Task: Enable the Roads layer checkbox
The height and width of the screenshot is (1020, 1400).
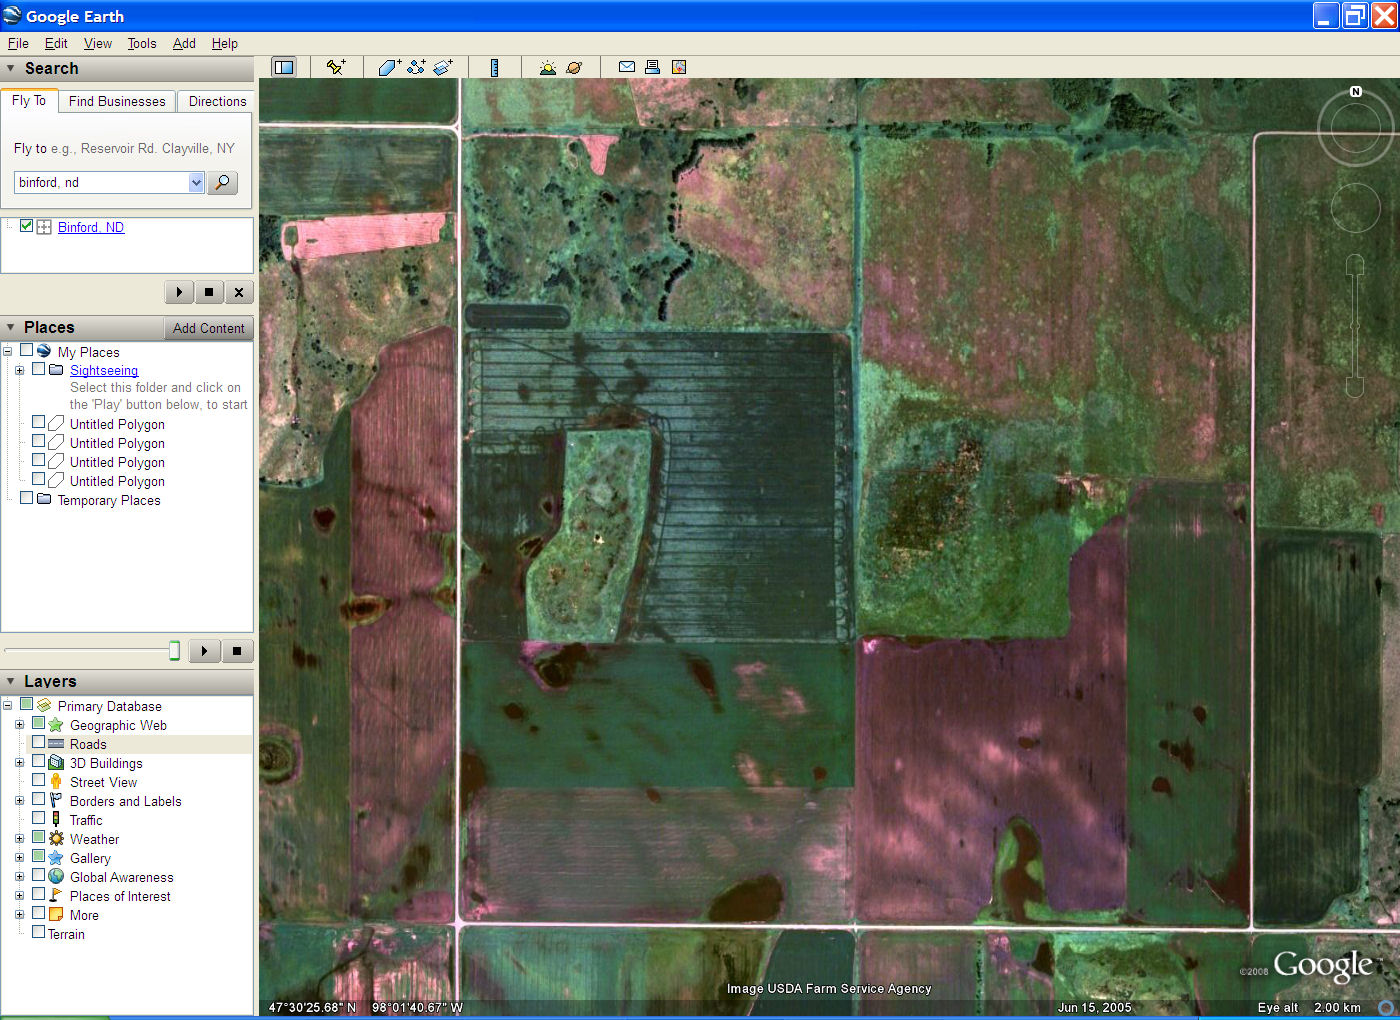Action: pyautogui.click(x=38, y=743)
